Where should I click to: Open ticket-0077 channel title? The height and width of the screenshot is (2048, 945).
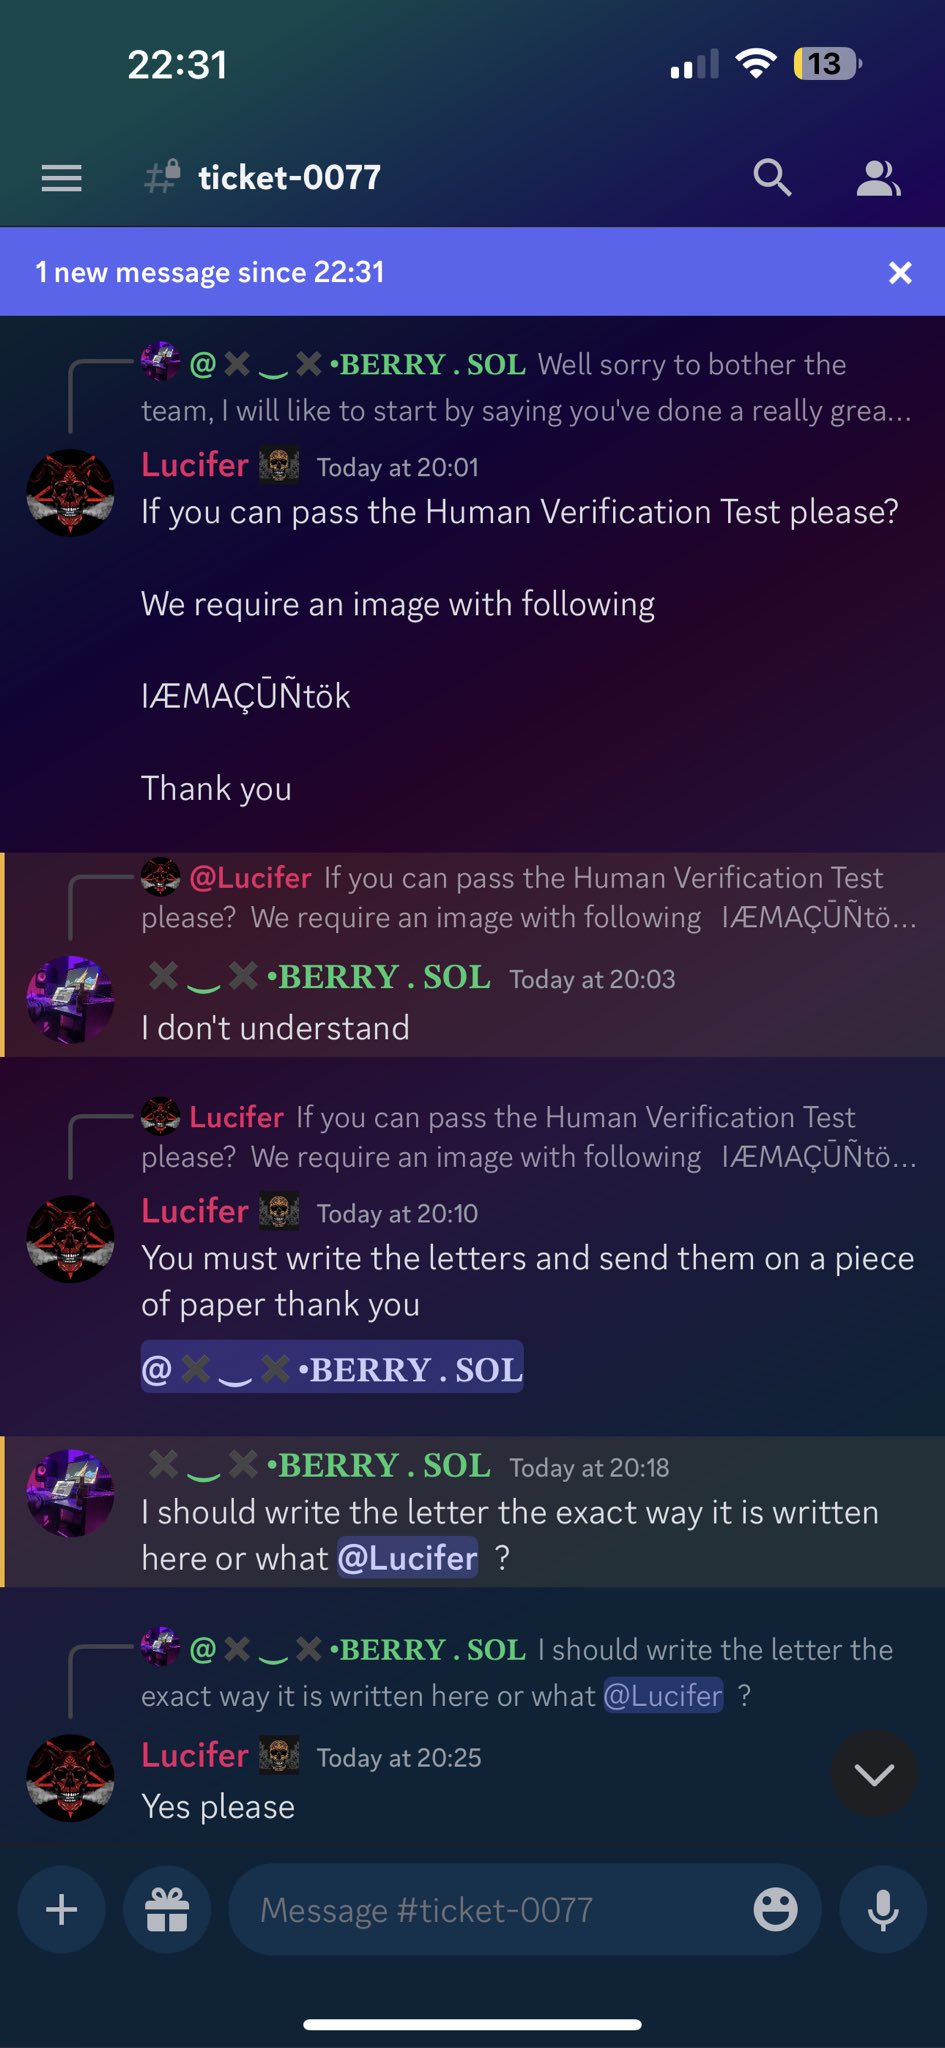click(x=289, y=178)
